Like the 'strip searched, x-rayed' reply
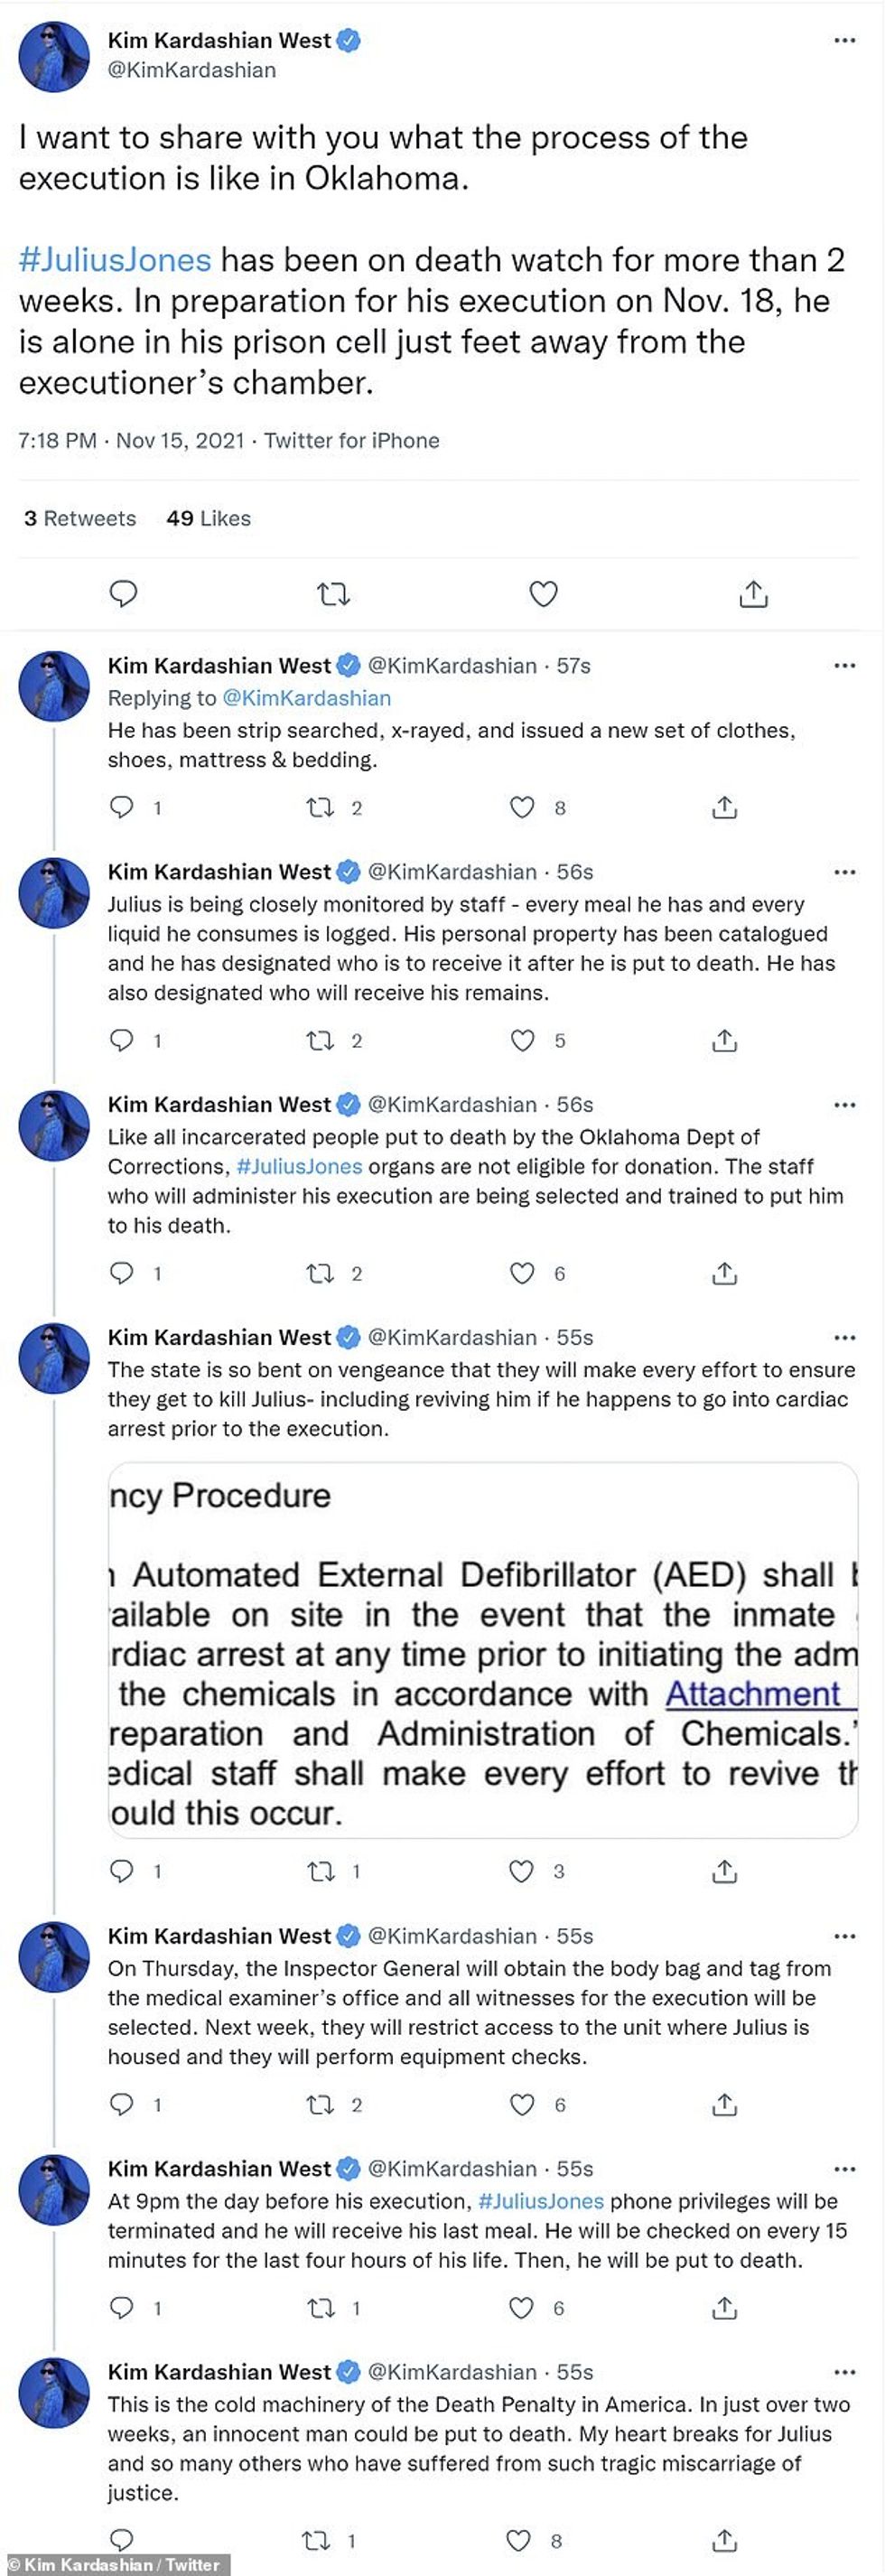This screenshot has height=2576, width=885. tap(523, 807)
